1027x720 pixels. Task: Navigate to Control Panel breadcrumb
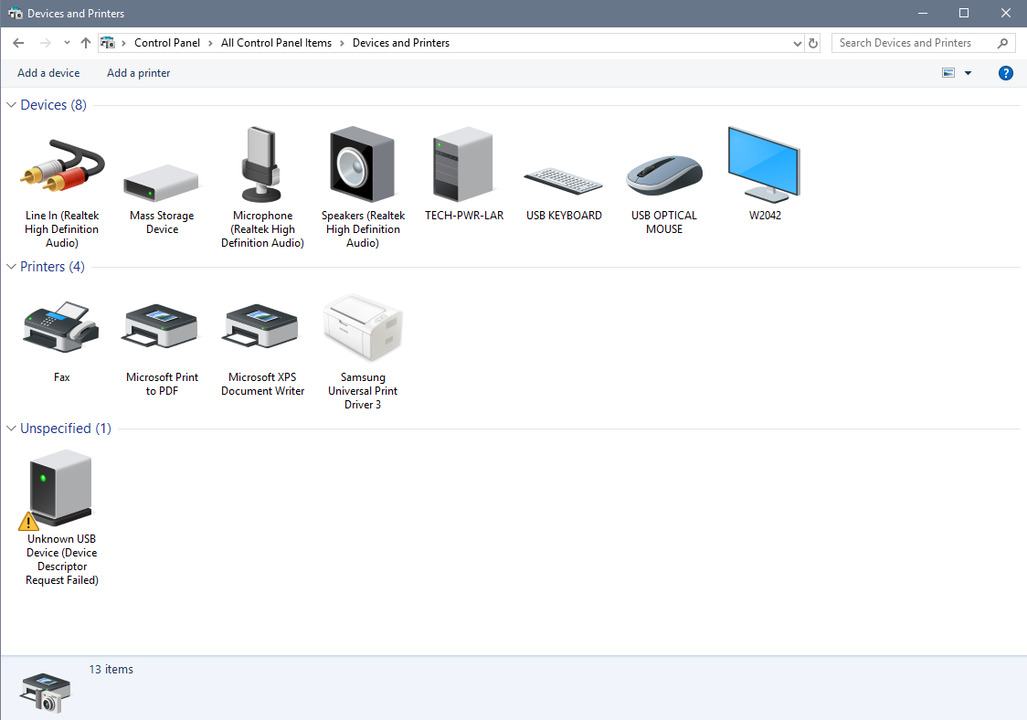pyautogui.click(x=167, y=43)
